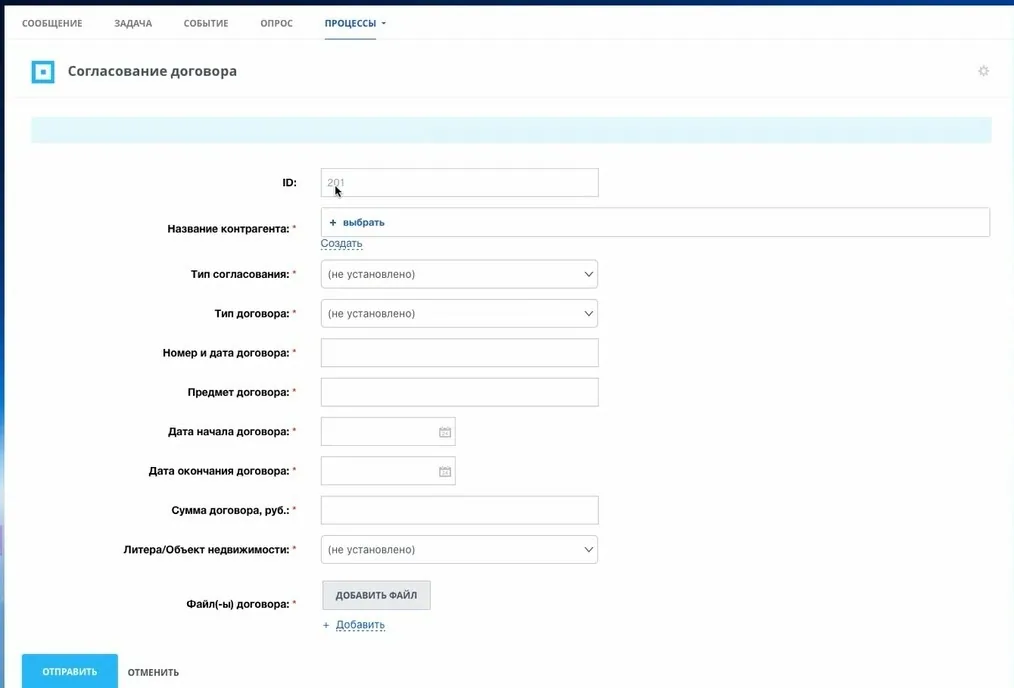Click the Добавить файл button
1014x688 pixels.
coord(376,595)
